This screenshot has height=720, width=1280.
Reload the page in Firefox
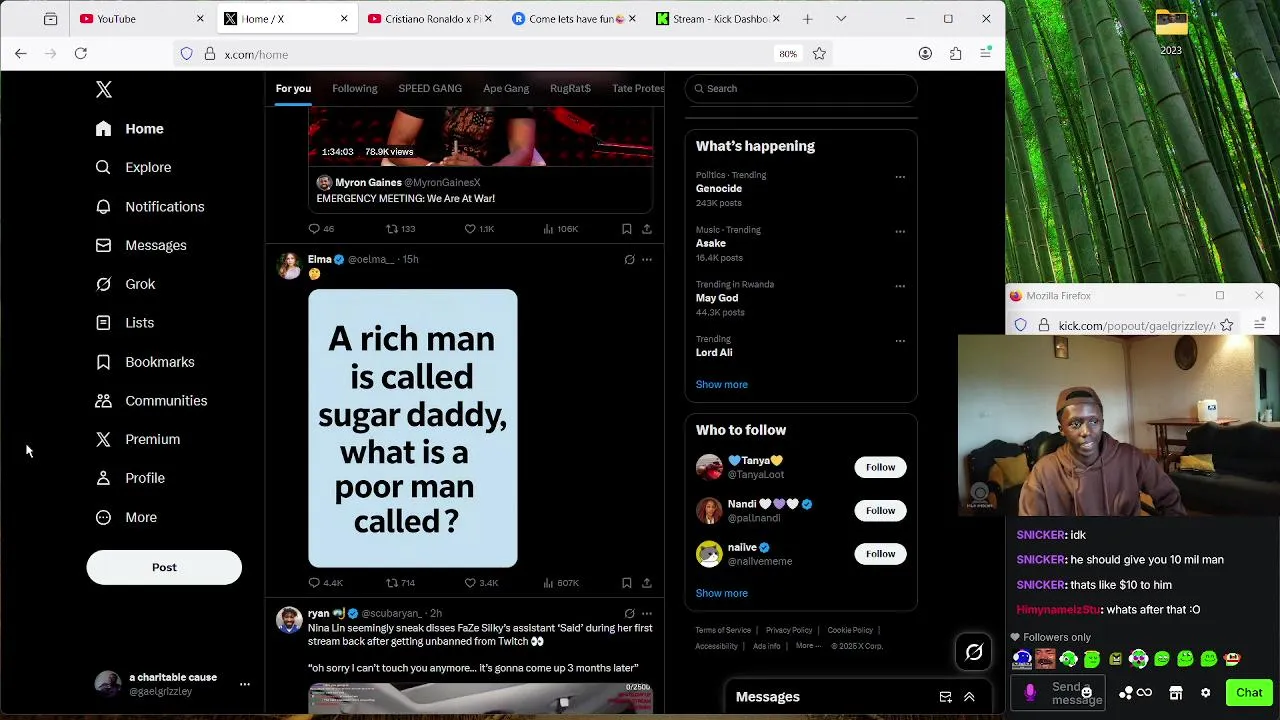coord(81,54)
